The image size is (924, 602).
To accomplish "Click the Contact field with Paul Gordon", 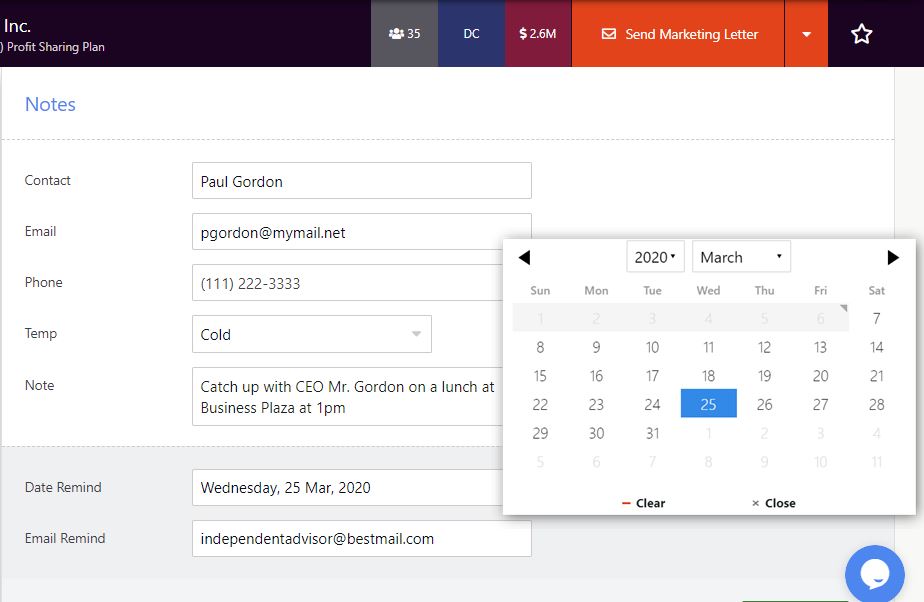I will point(361,181).
